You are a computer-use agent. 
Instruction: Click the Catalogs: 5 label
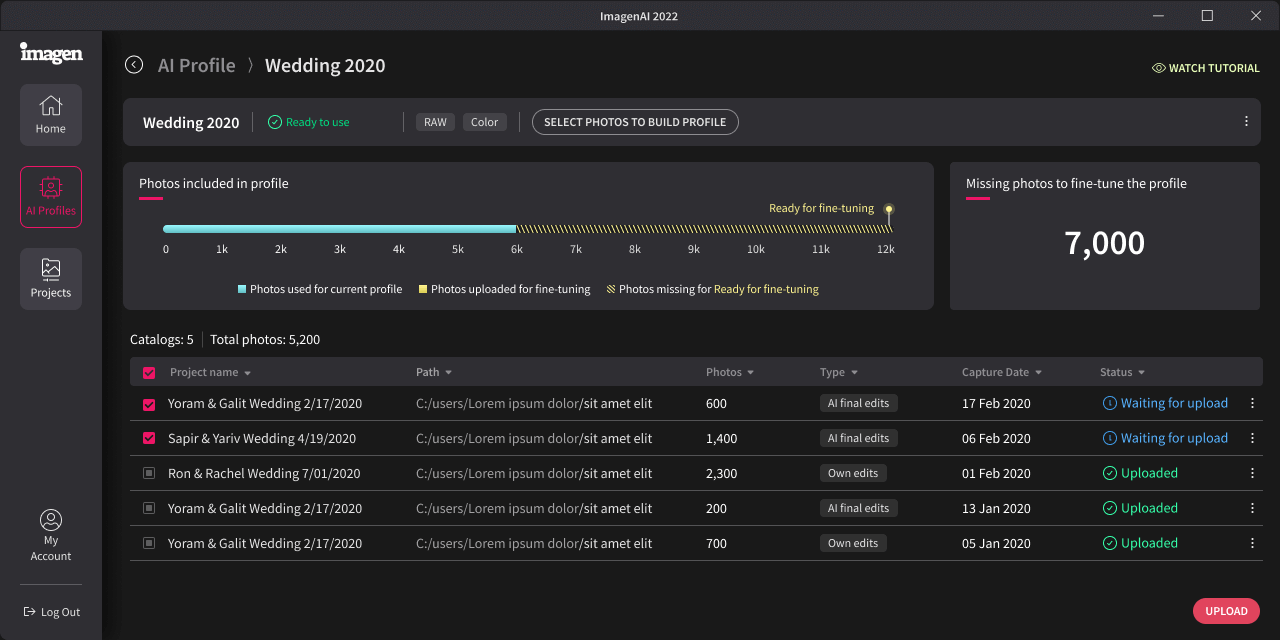tap(162, 339)
